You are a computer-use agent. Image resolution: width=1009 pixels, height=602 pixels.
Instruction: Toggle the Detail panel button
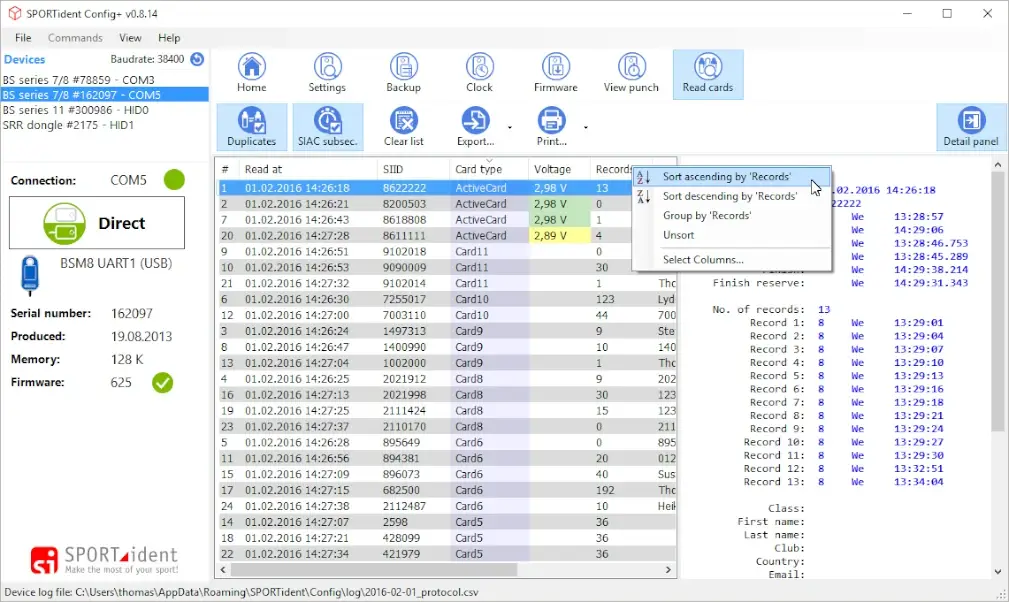970,127
